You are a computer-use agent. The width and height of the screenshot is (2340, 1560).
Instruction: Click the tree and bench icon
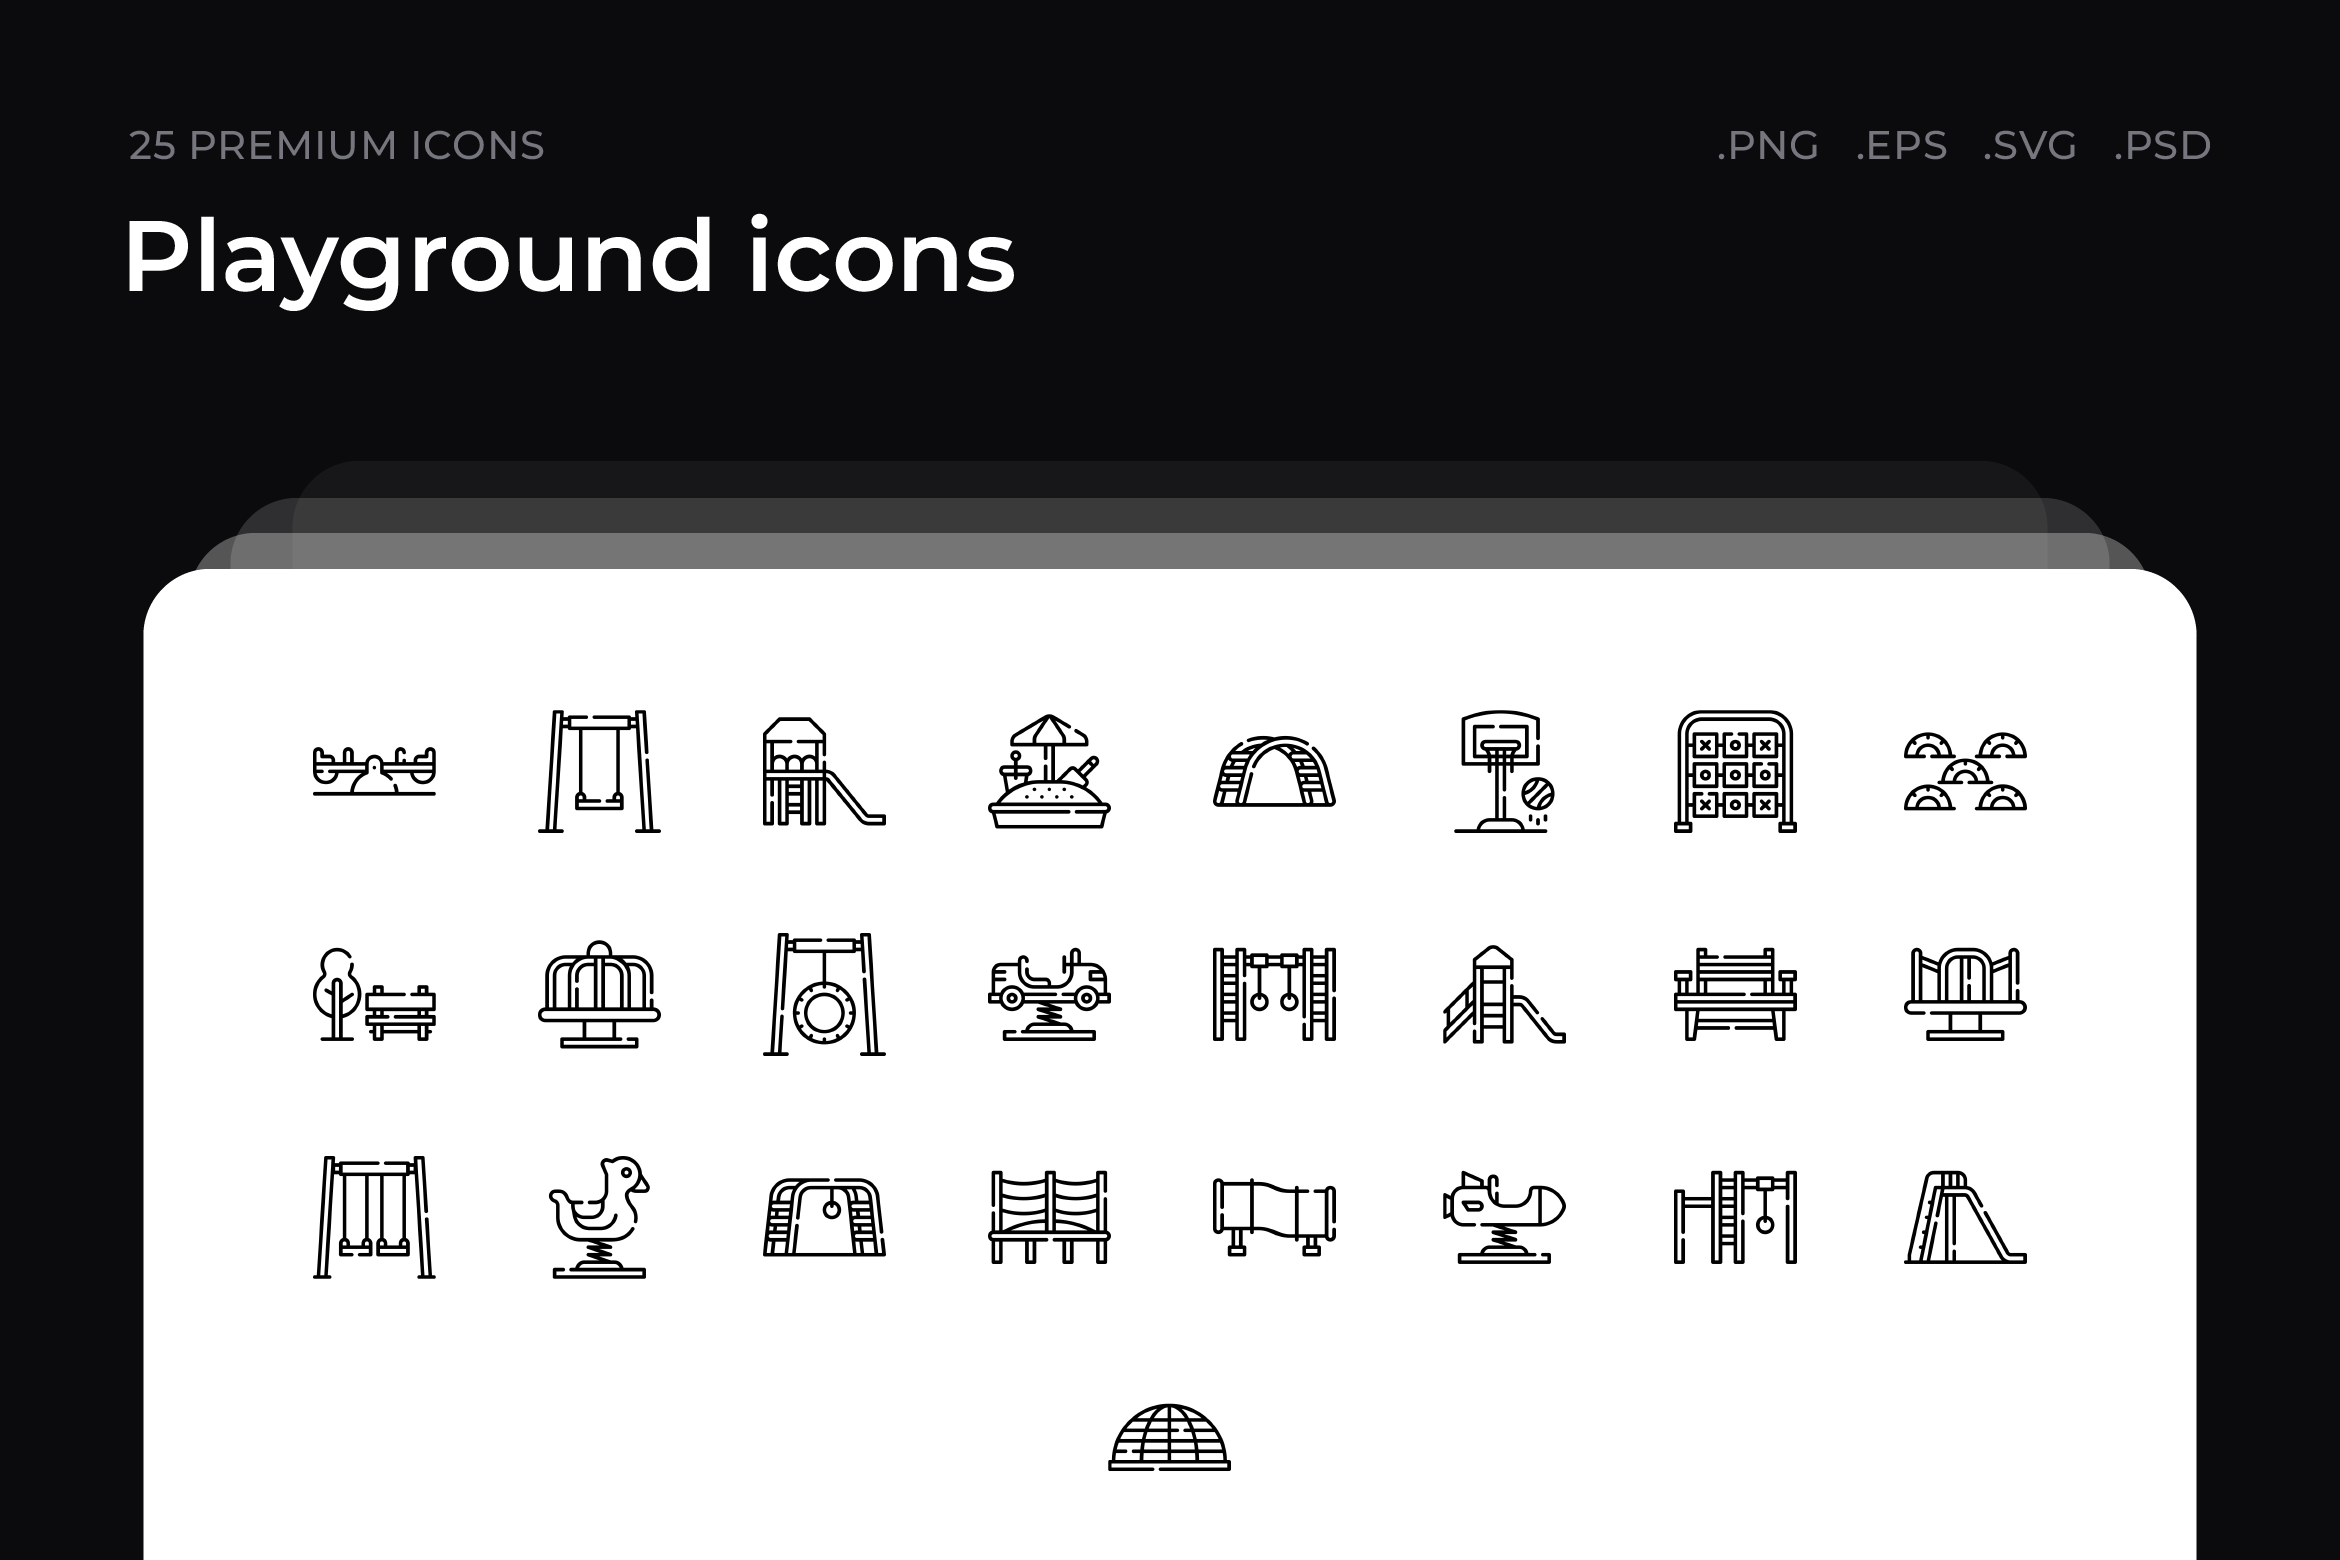click(374, 994)
